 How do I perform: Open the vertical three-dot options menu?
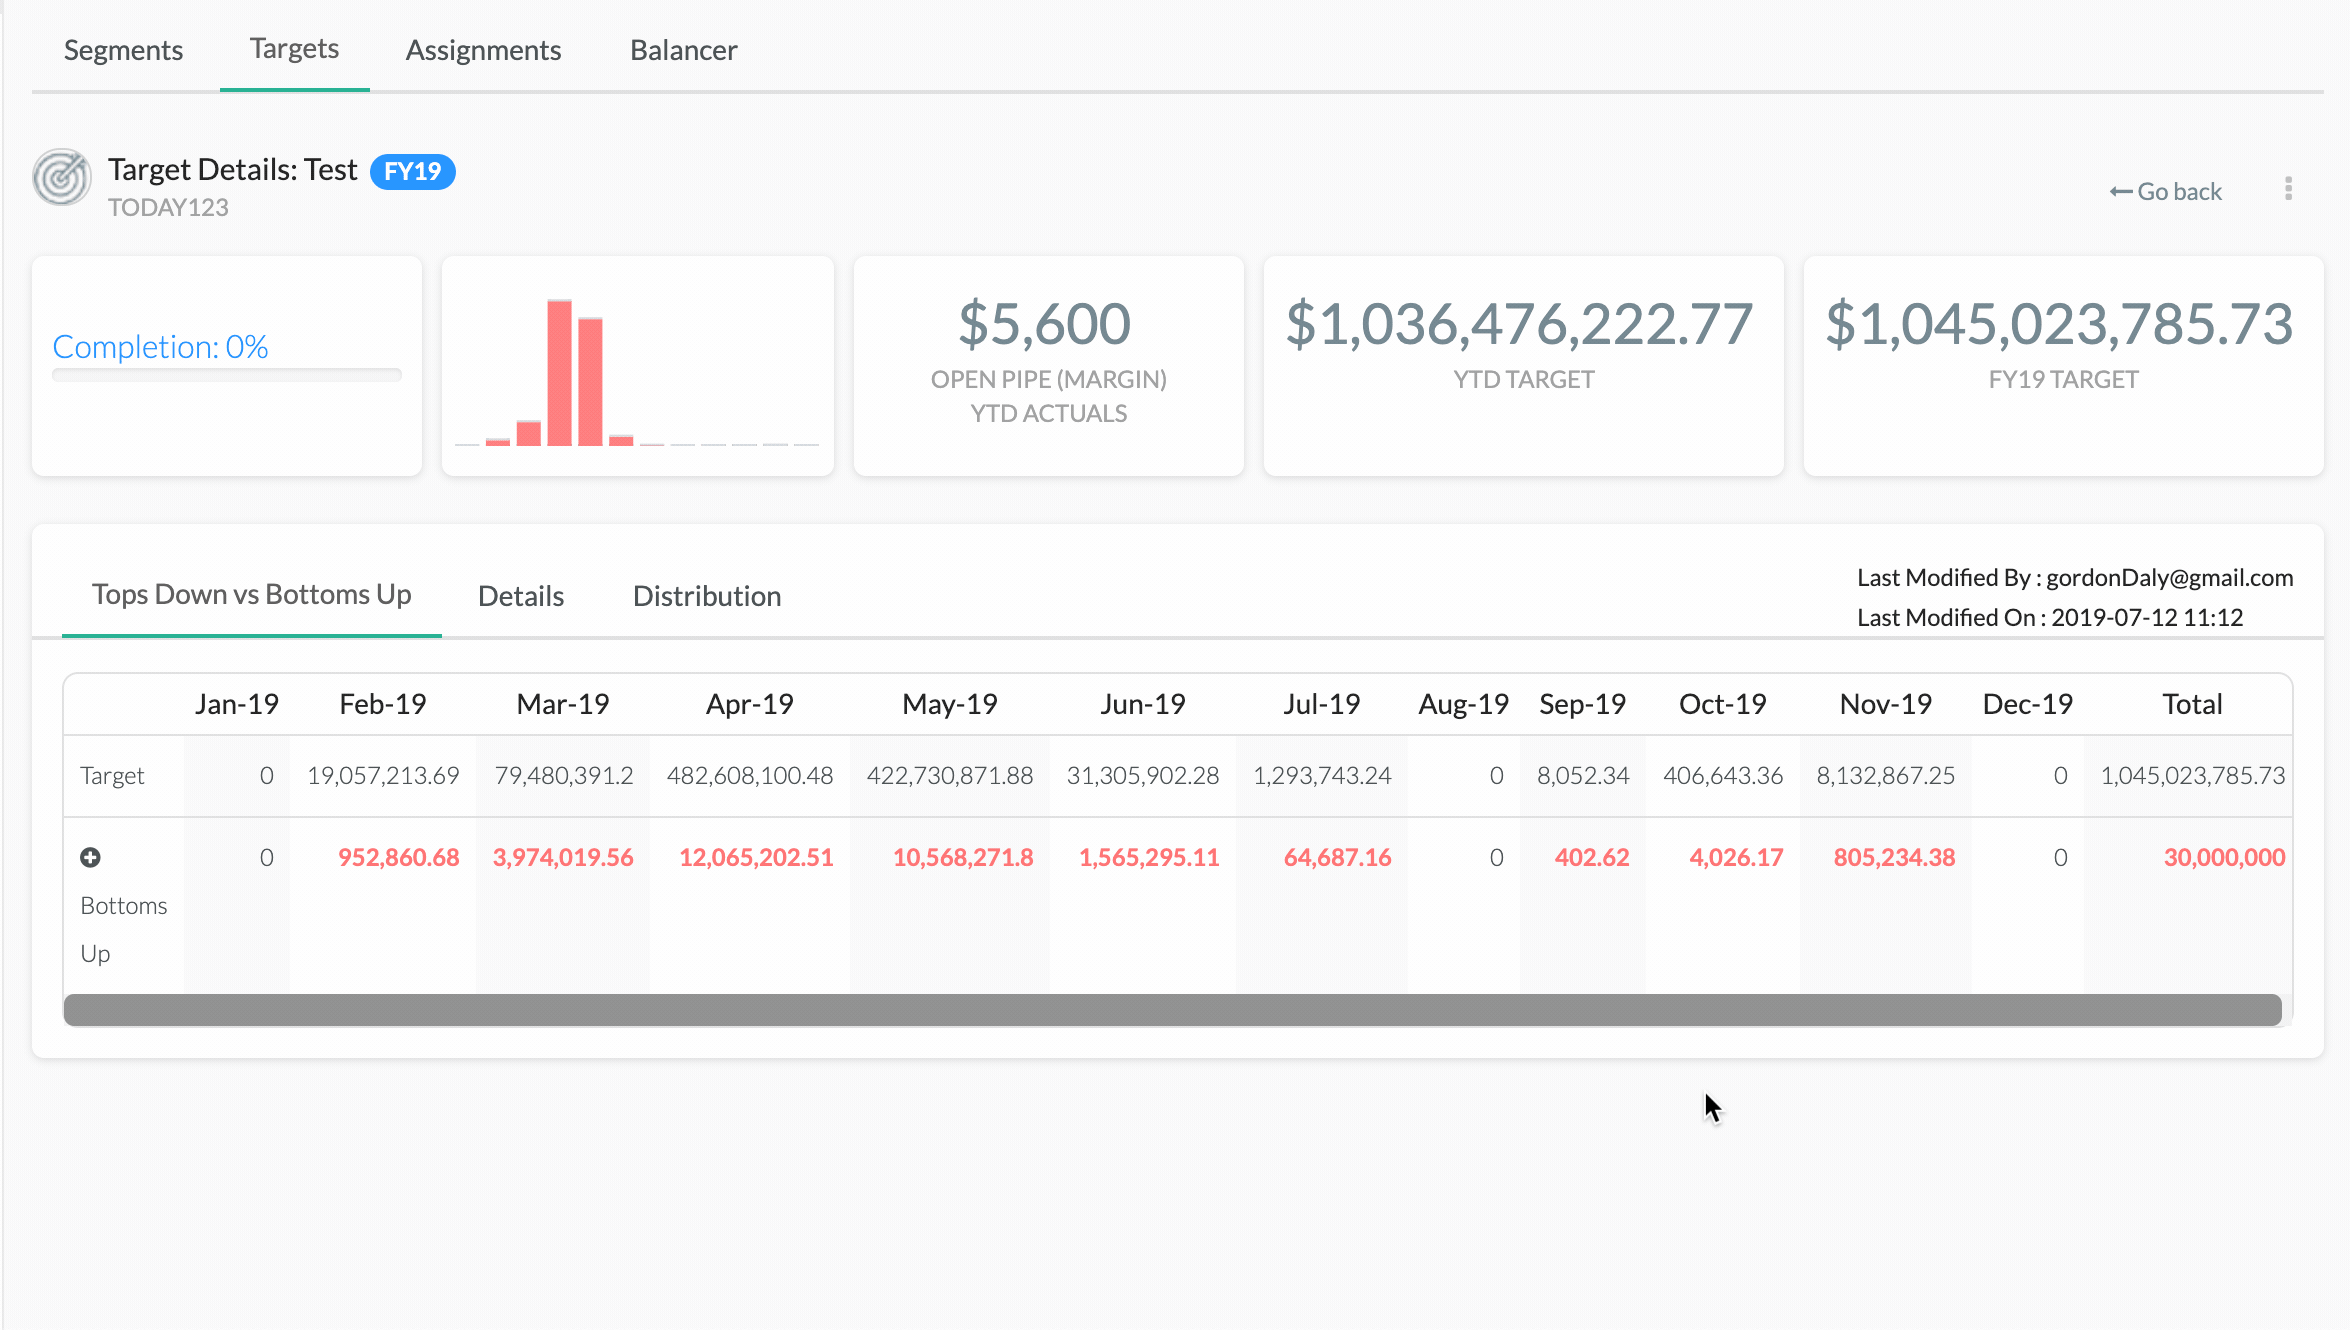2288,189
